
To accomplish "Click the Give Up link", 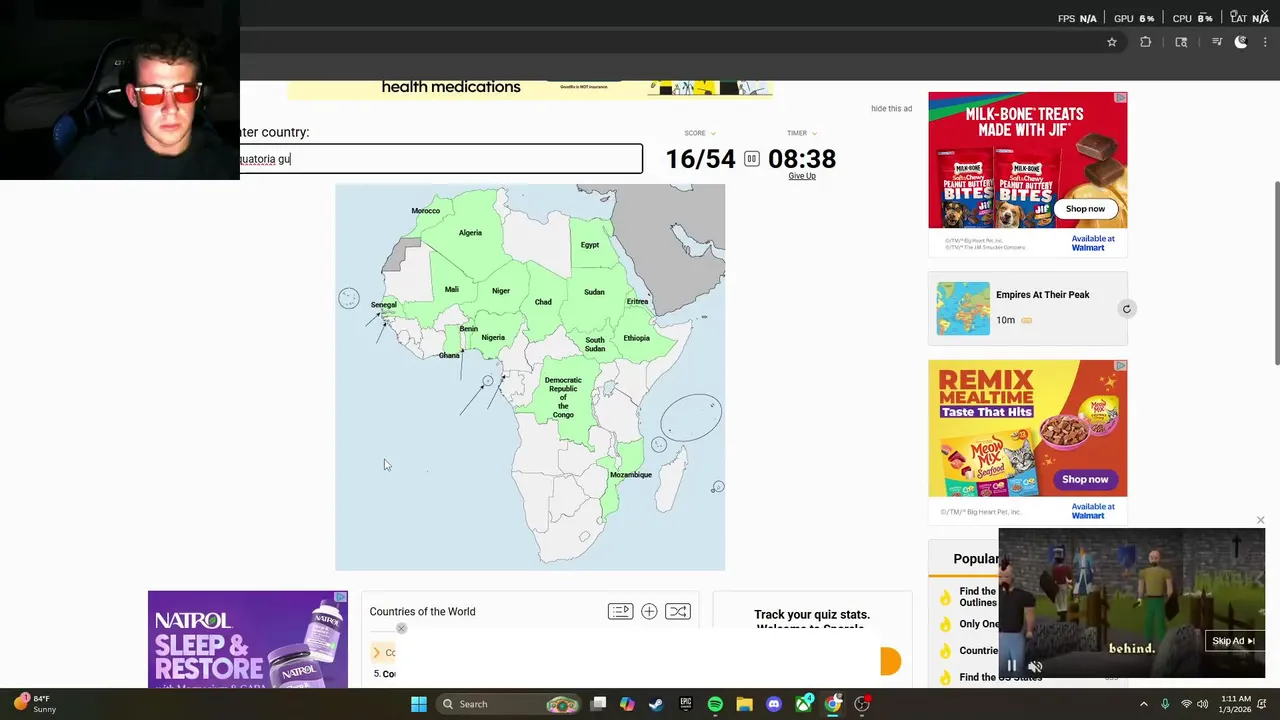I will click(x=802, y=176).
